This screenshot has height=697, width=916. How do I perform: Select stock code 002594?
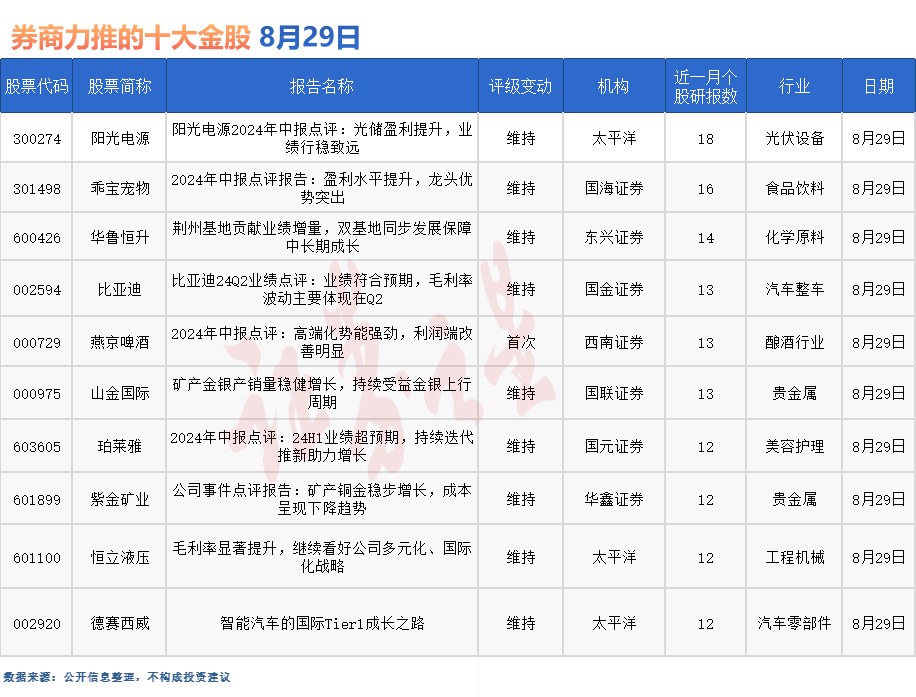click(37, 290)
